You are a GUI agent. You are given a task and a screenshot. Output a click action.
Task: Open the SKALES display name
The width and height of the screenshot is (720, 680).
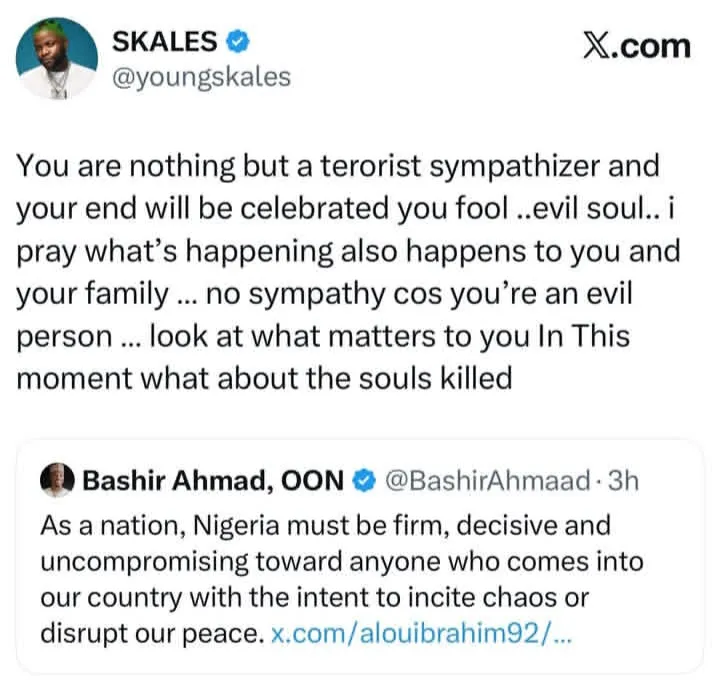click(167, 42)
